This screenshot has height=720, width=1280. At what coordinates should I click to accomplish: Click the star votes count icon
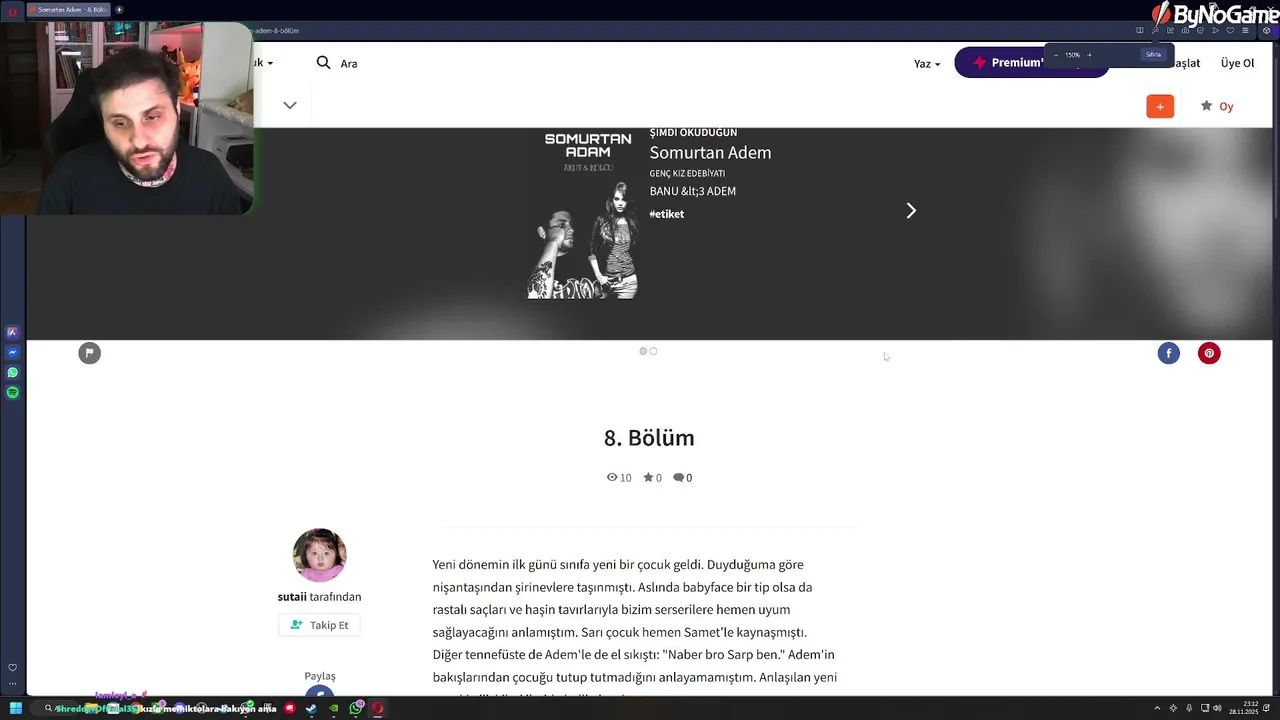coord(648,477)
